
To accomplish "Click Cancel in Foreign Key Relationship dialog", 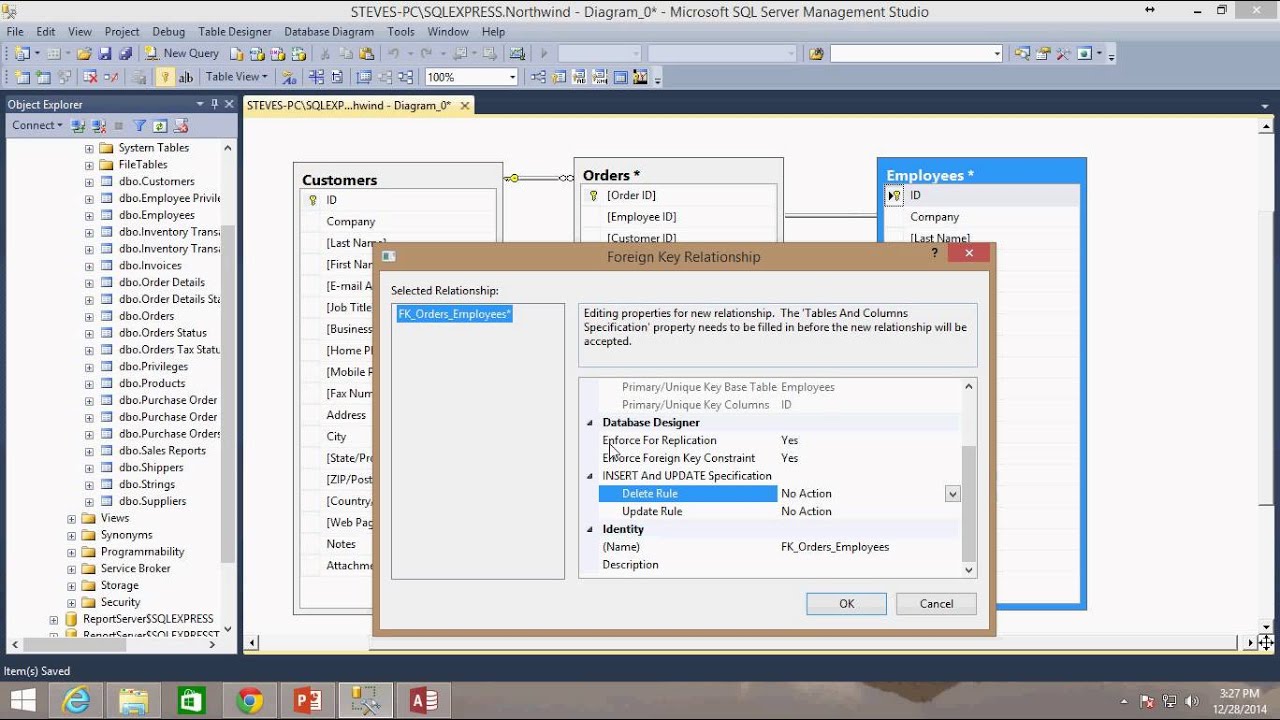I will (x=936, y=604).
